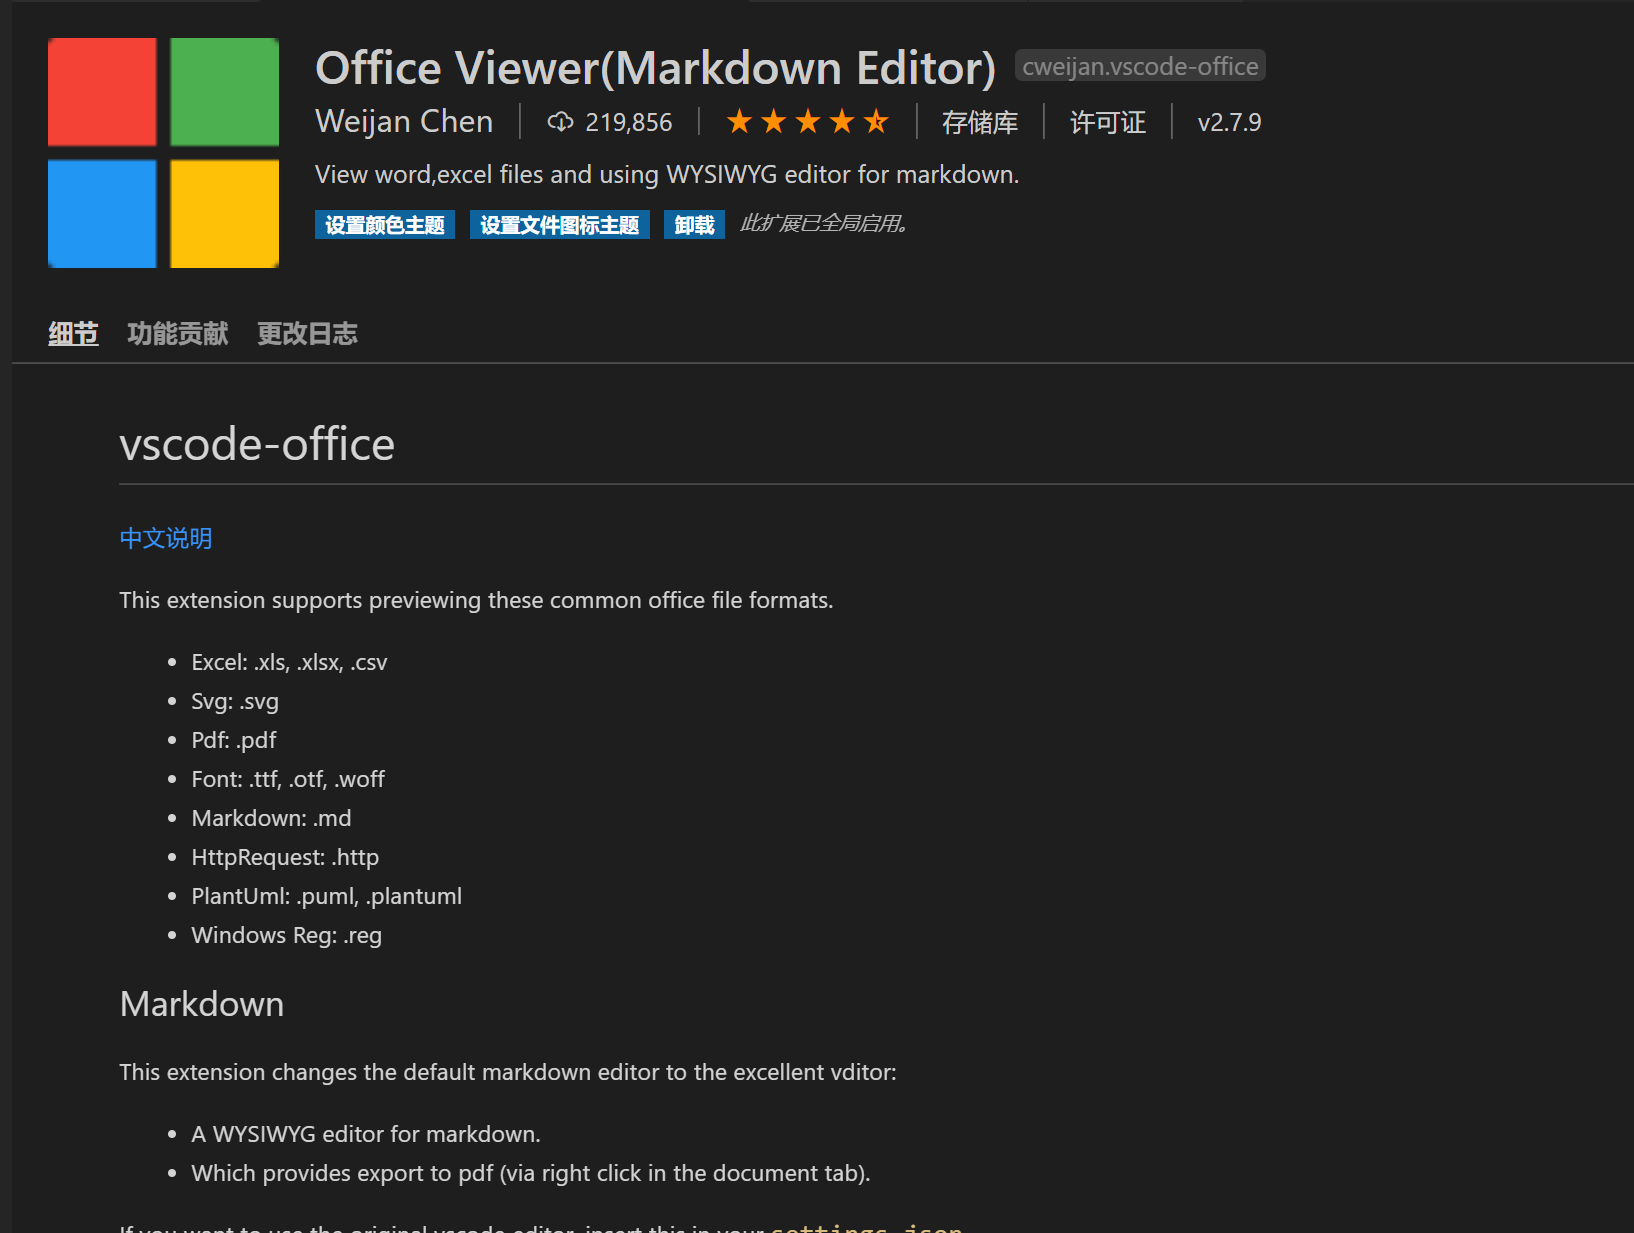Open the 中文说明 link
Image resolution: width=1634 pixels, height=1233 pixels.
pyautogui.click(x=166, y=538)
